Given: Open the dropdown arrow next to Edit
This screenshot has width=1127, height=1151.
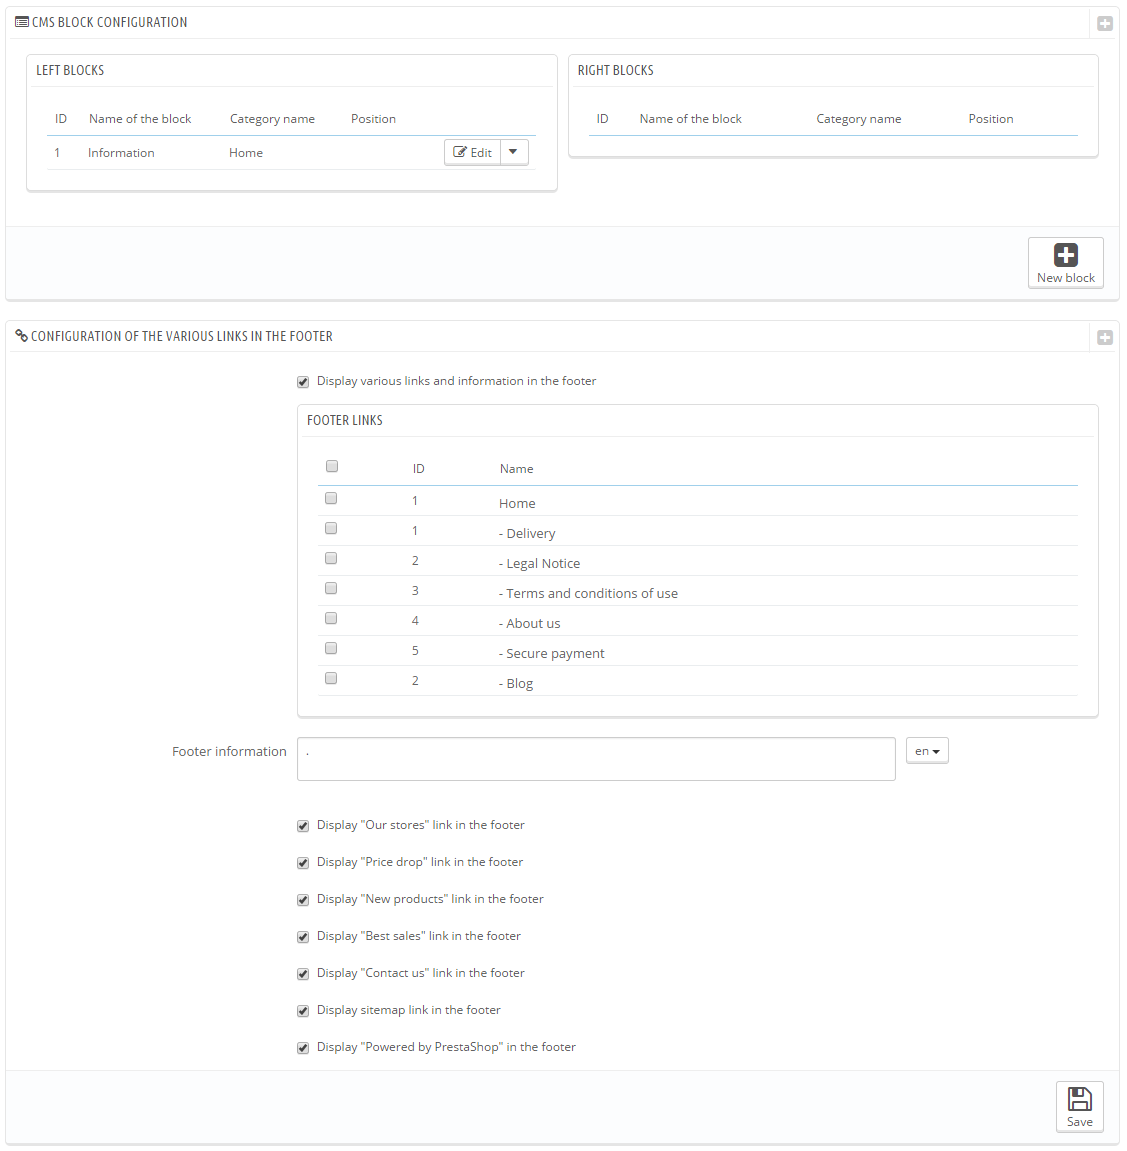Looking at the screenshot, I should (514, 152).
